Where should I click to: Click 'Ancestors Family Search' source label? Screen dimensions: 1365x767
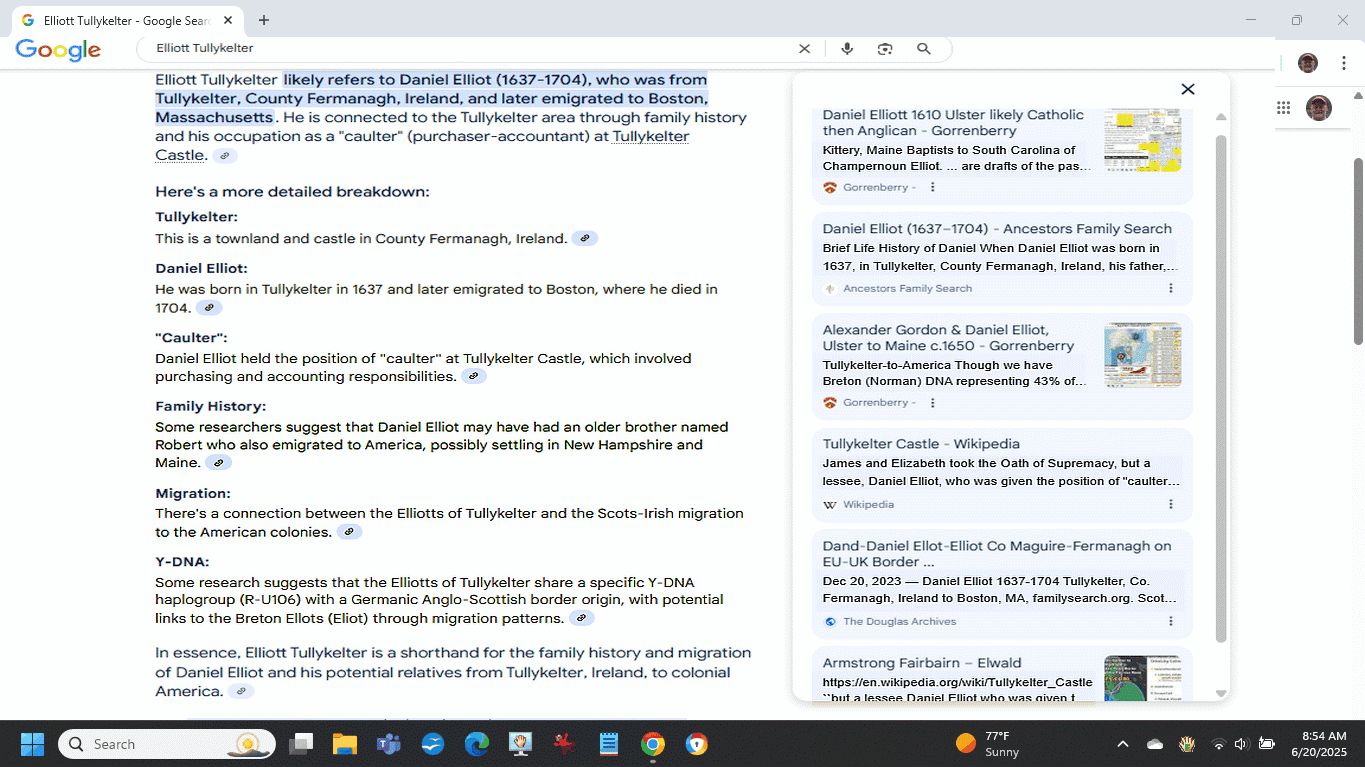click(x=908, y=288)
